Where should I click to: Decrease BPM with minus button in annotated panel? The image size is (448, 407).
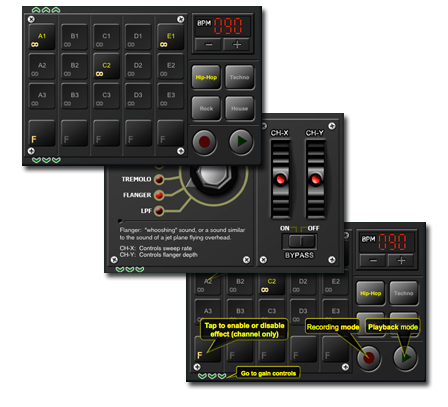tap(373, 261)
